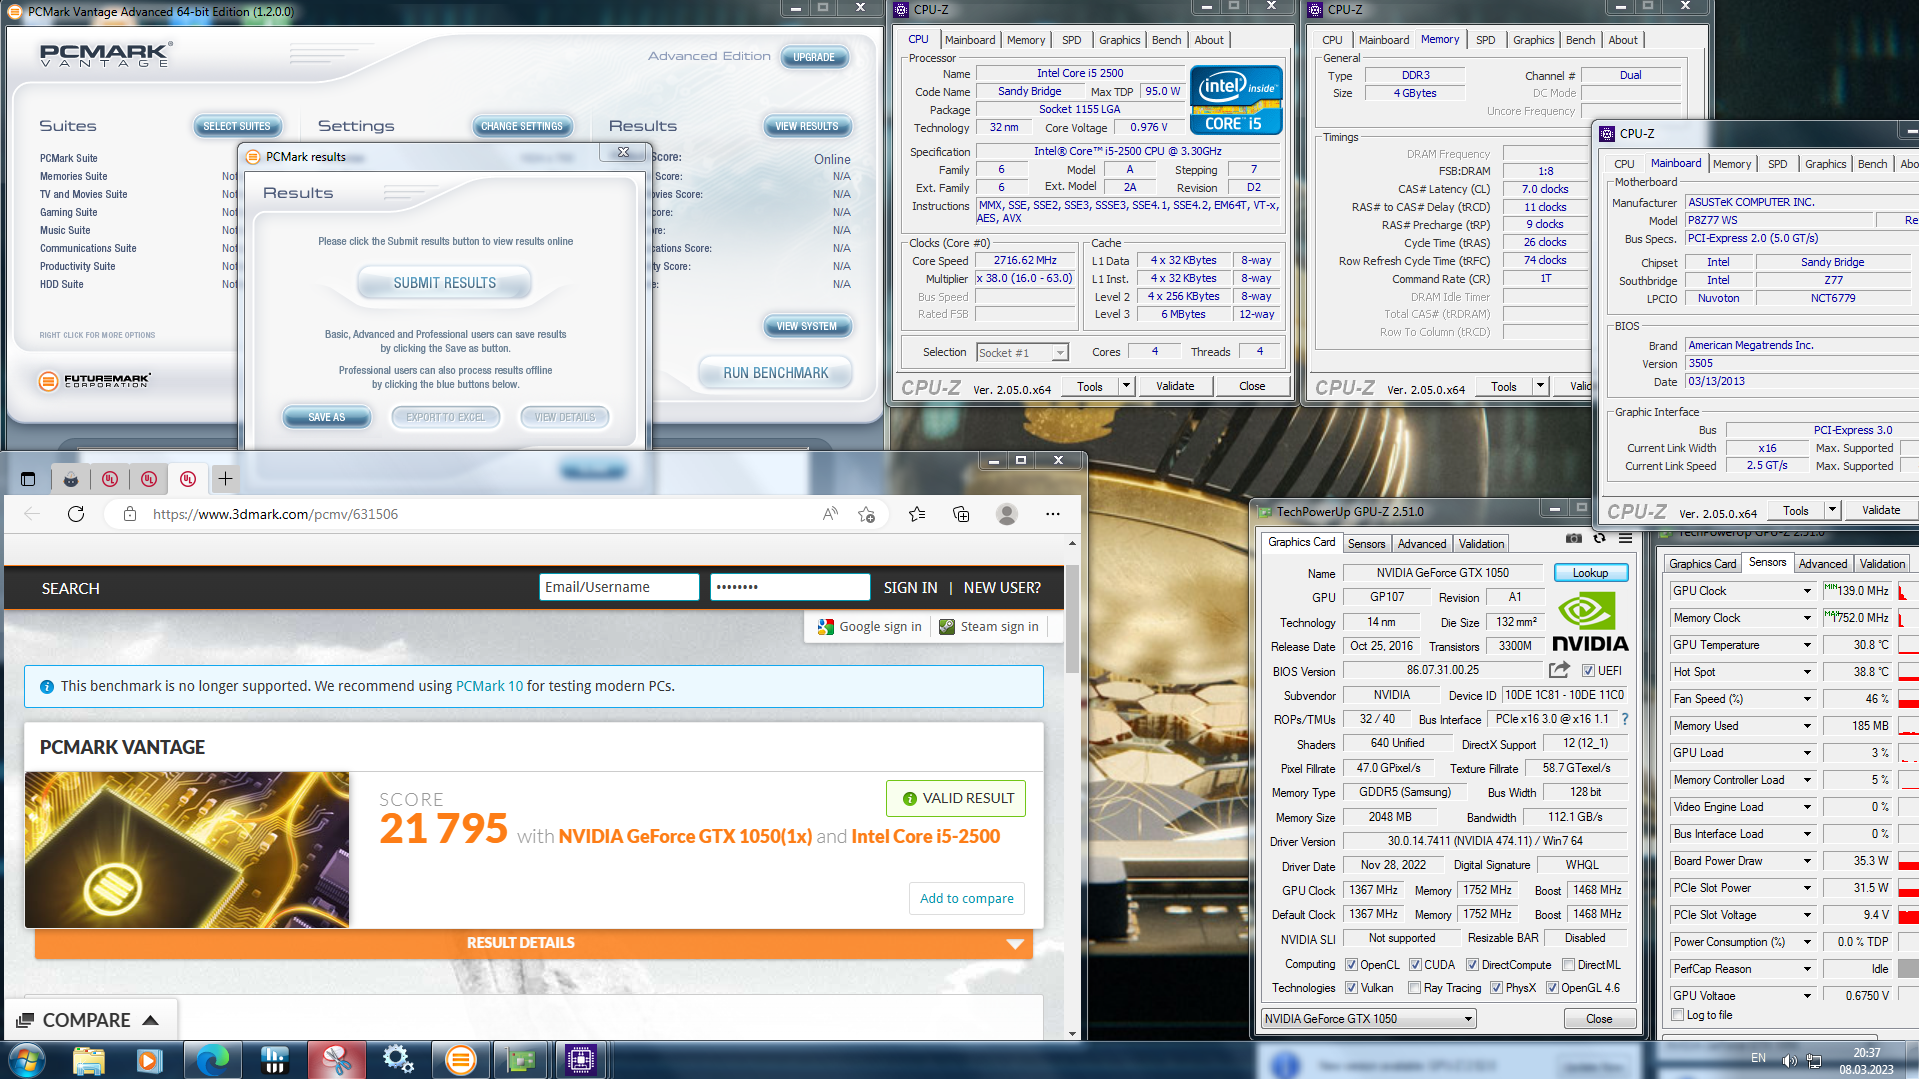1919x1079 pixels.
Task: Toggle the Vulkan checkbox
Action: [1352, 988]
